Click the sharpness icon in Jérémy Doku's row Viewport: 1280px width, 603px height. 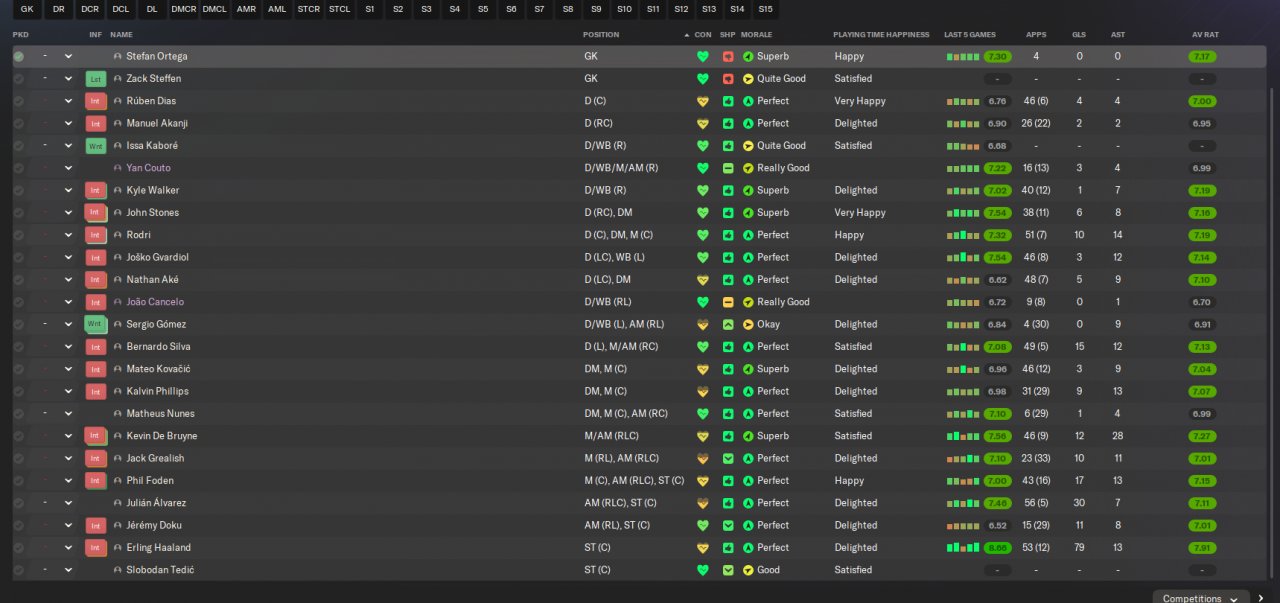click(728, 525)
